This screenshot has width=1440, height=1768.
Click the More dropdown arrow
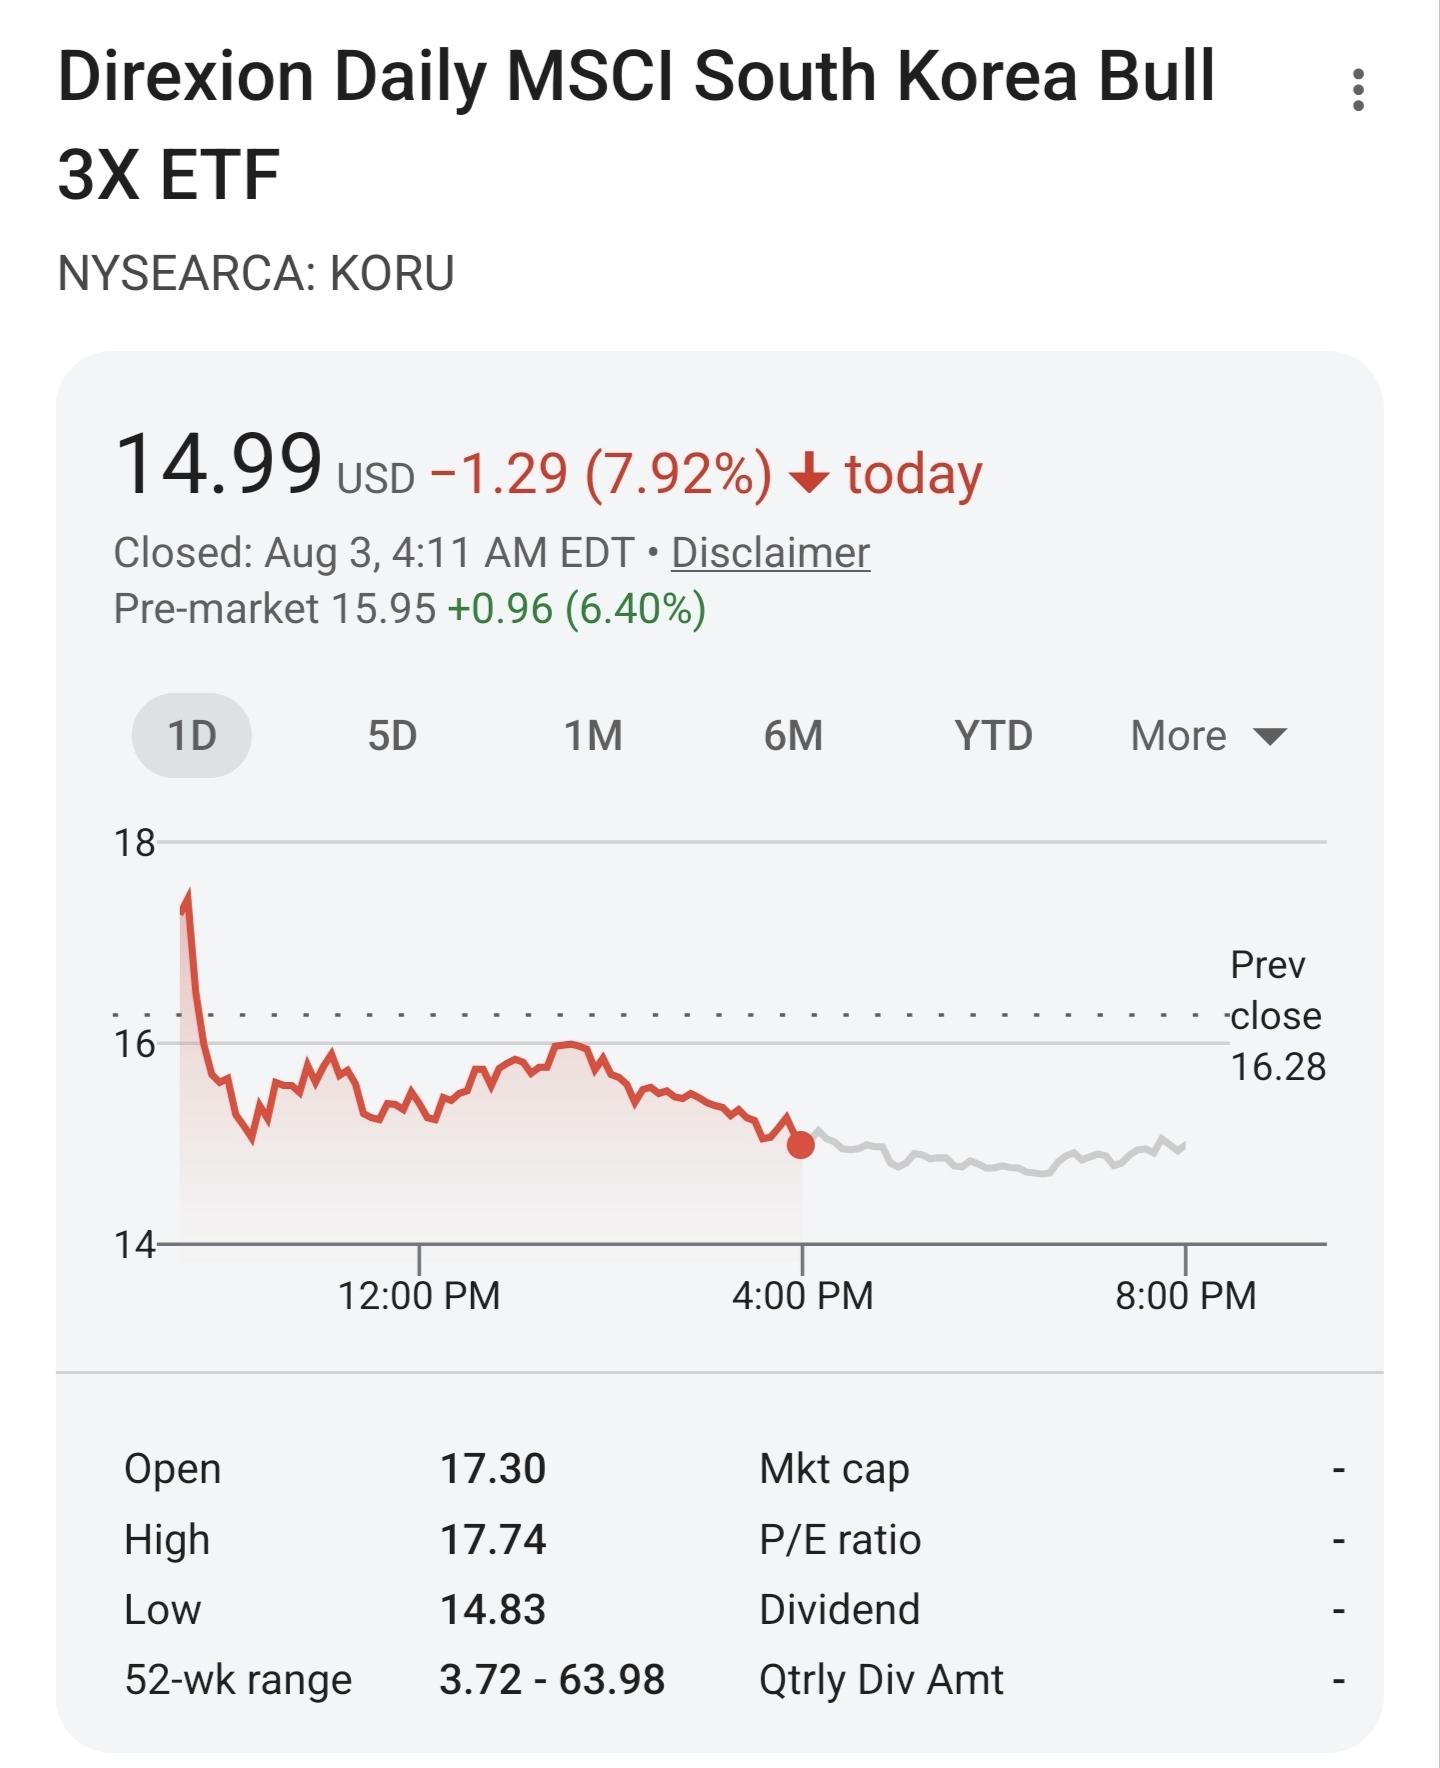point(1270,737)
